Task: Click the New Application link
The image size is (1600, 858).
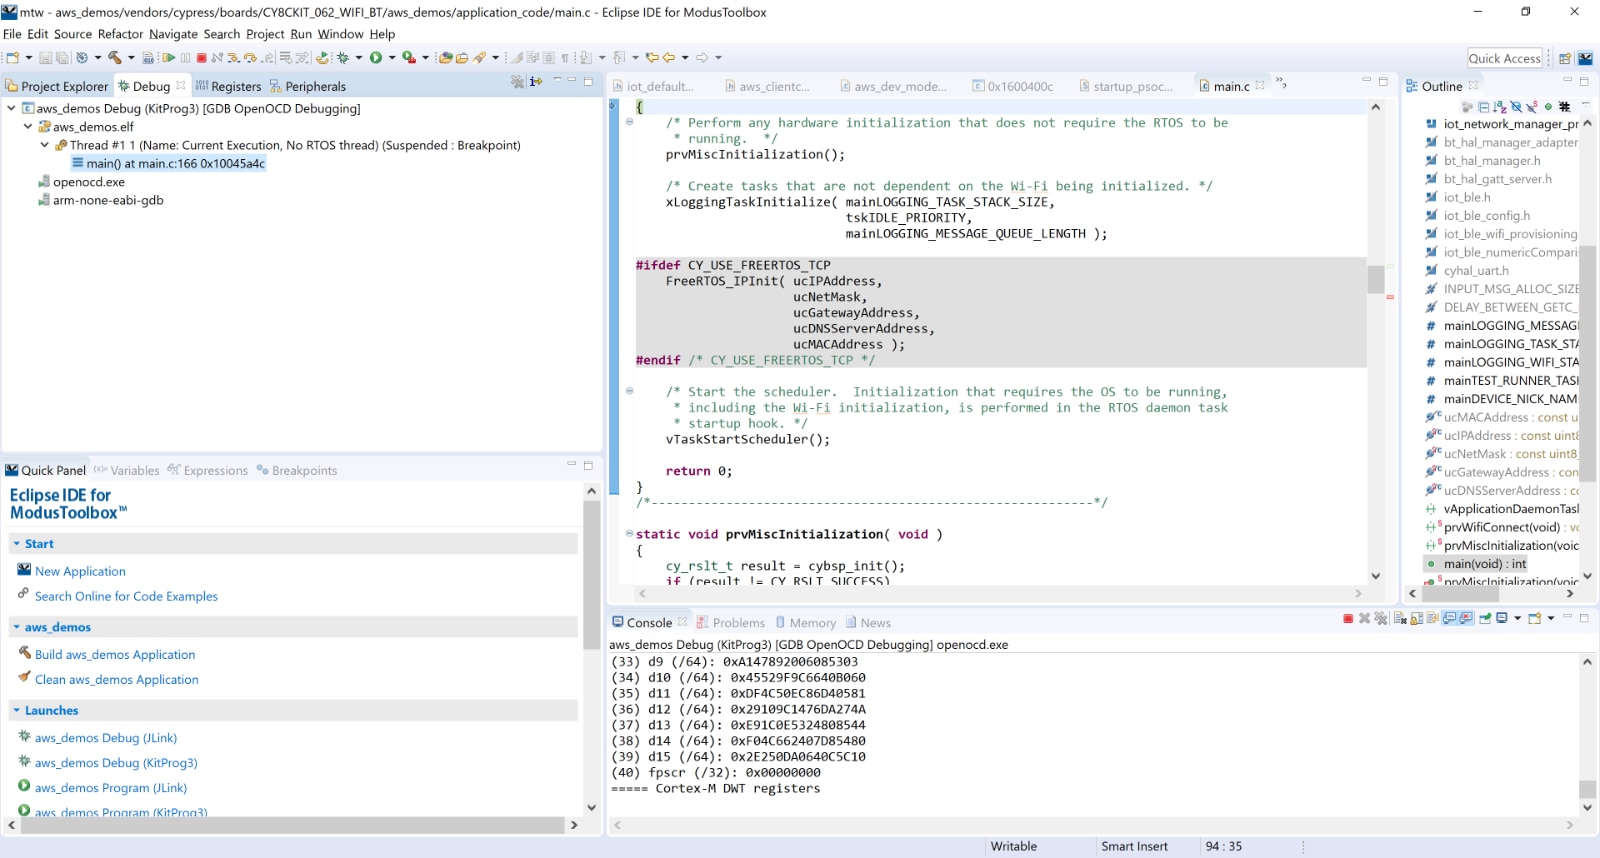Action: pos(80,572)
